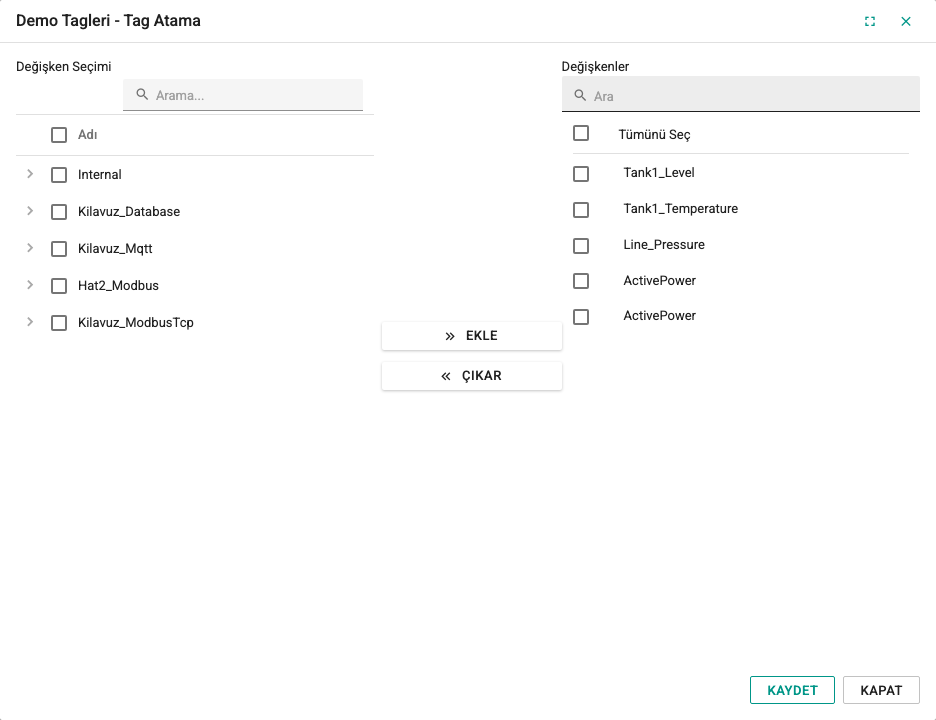Click the KAPAT button

(881, 690)
